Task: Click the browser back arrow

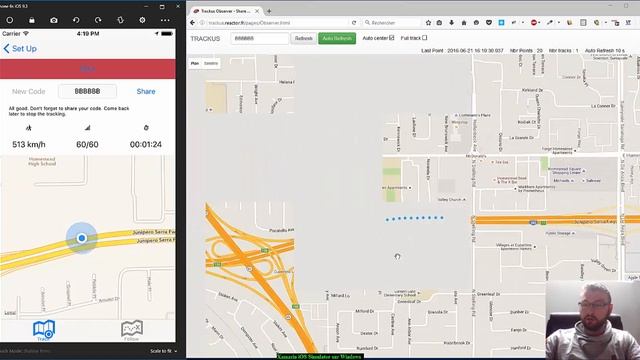Action: tap(193, 23)
